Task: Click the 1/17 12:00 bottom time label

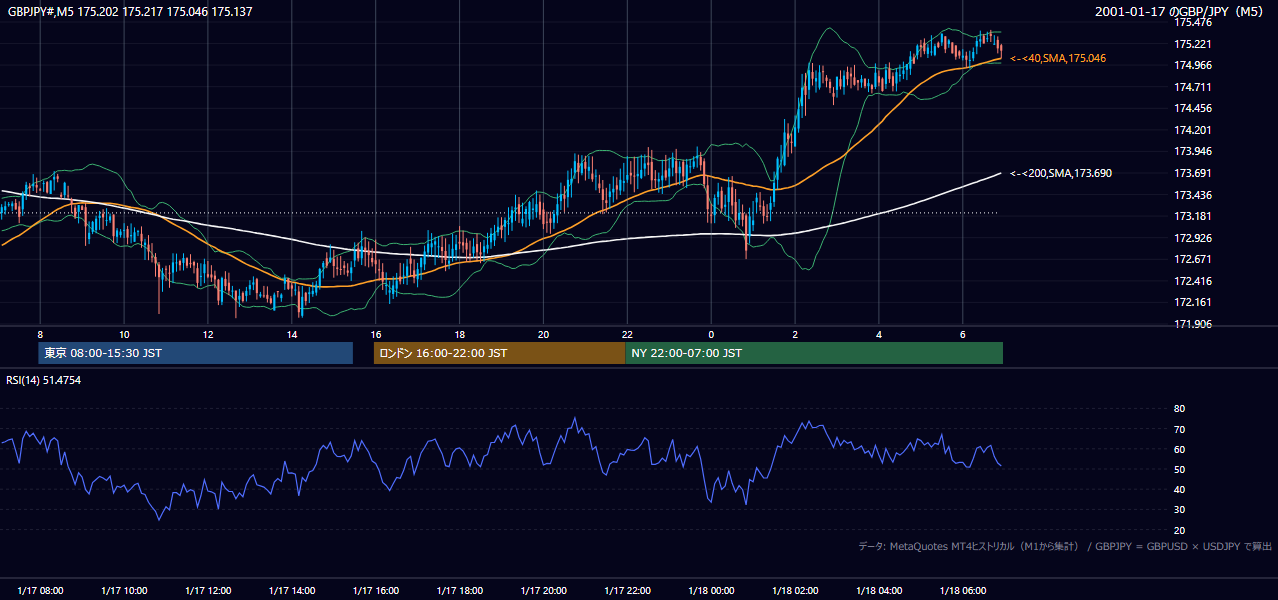Action: coord(208,591)
